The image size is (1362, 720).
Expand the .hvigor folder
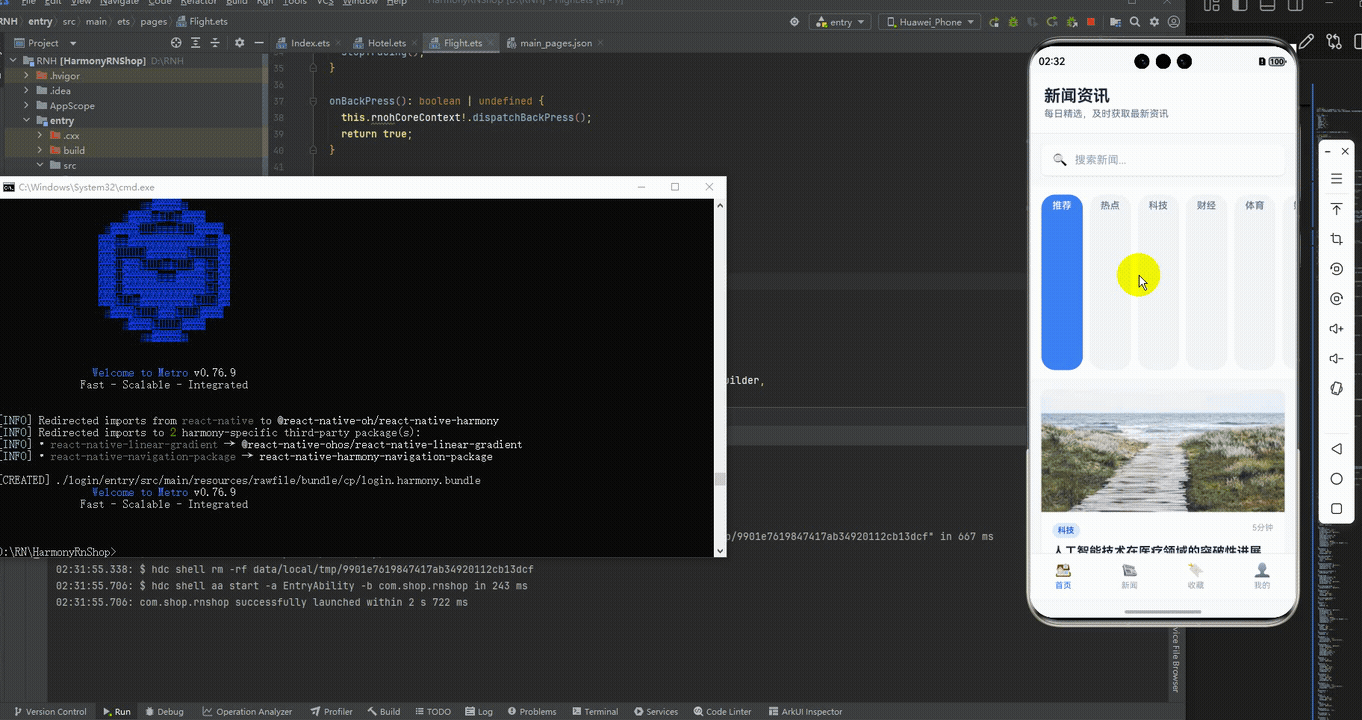click(27, 76)
